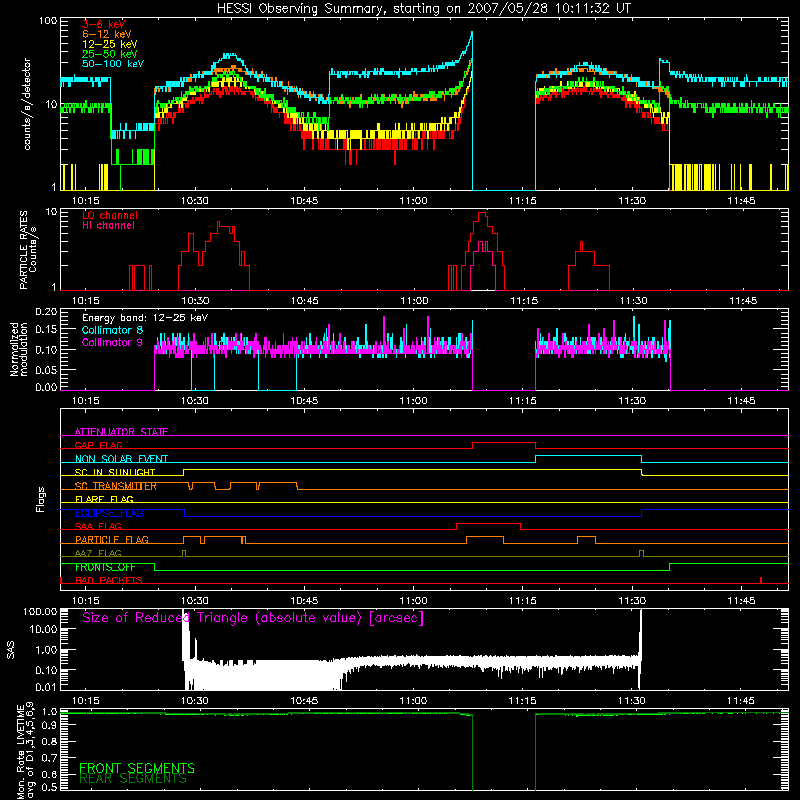The width and height of the screenshot is (800, 800).
Task: Click the BAD PACKETS flag label
Action: coord(109,580)
